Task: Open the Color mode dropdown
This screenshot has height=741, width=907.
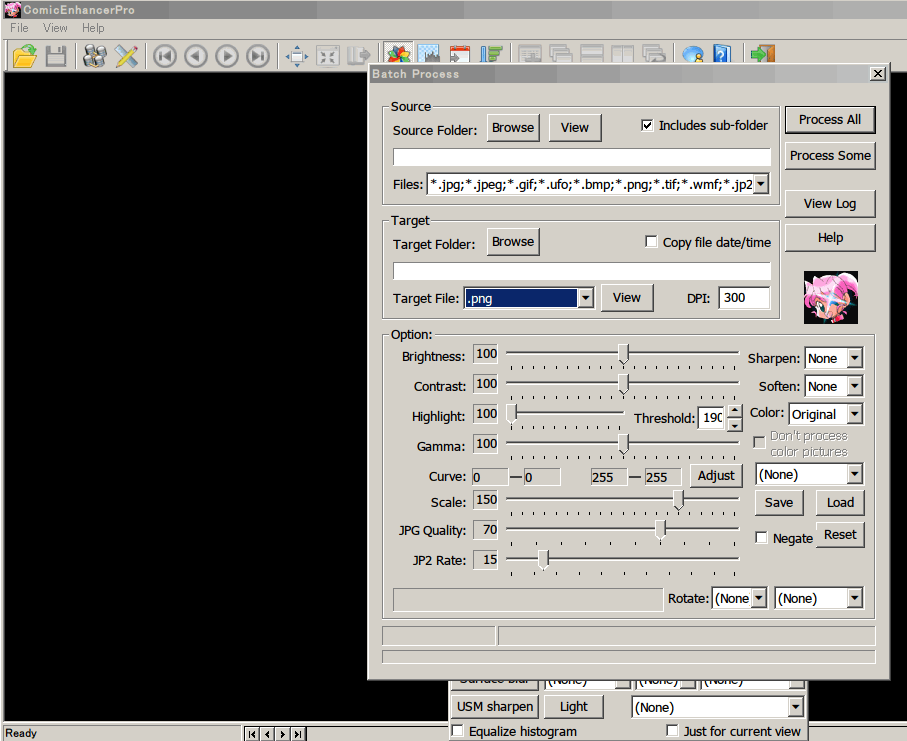Action: [x=854, y=414]
